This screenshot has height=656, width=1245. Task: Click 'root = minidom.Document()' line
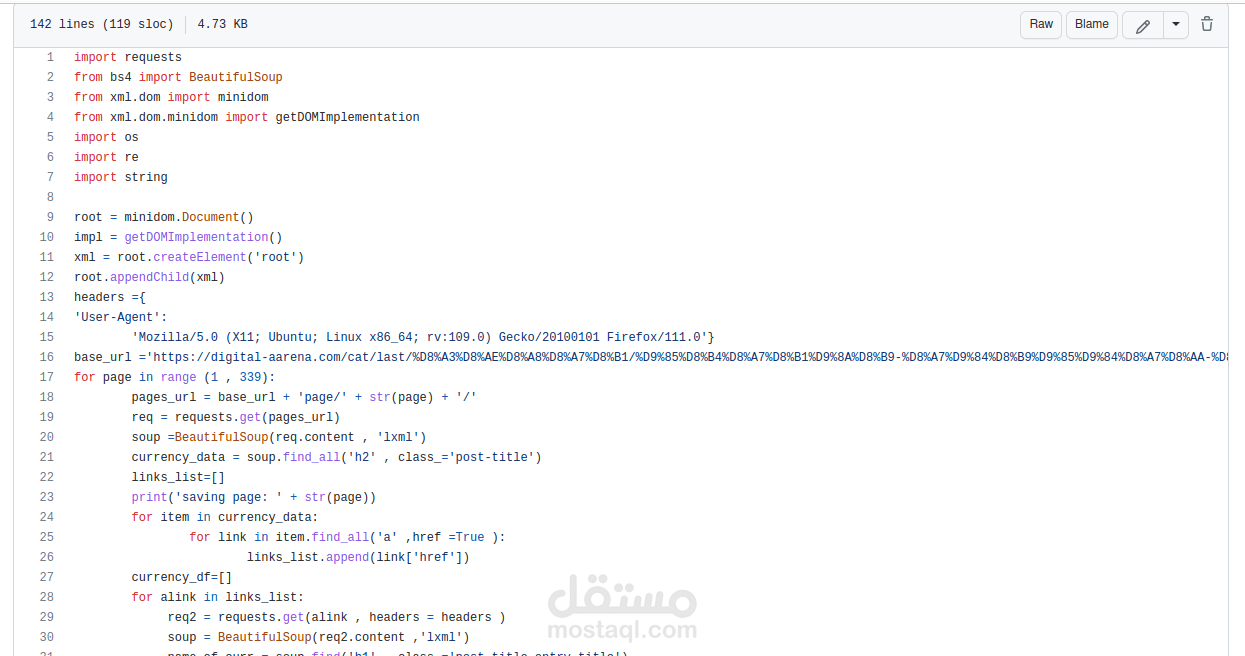click(x=164, y=217)
